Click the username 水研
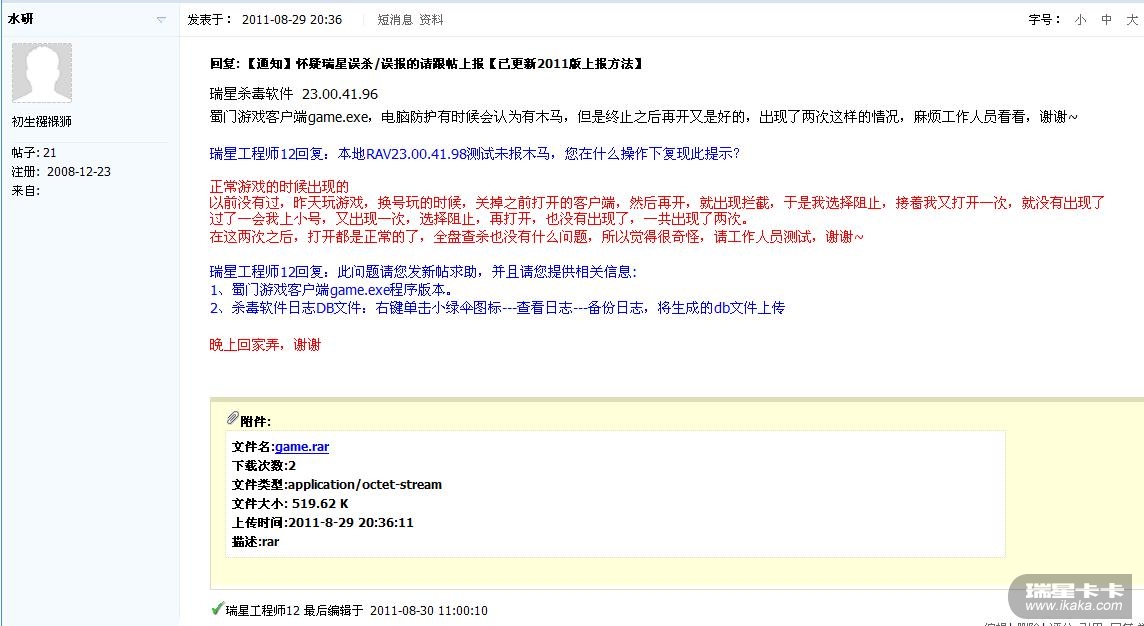The height and width of the screenshot is (626, 1144). (20, 20)
